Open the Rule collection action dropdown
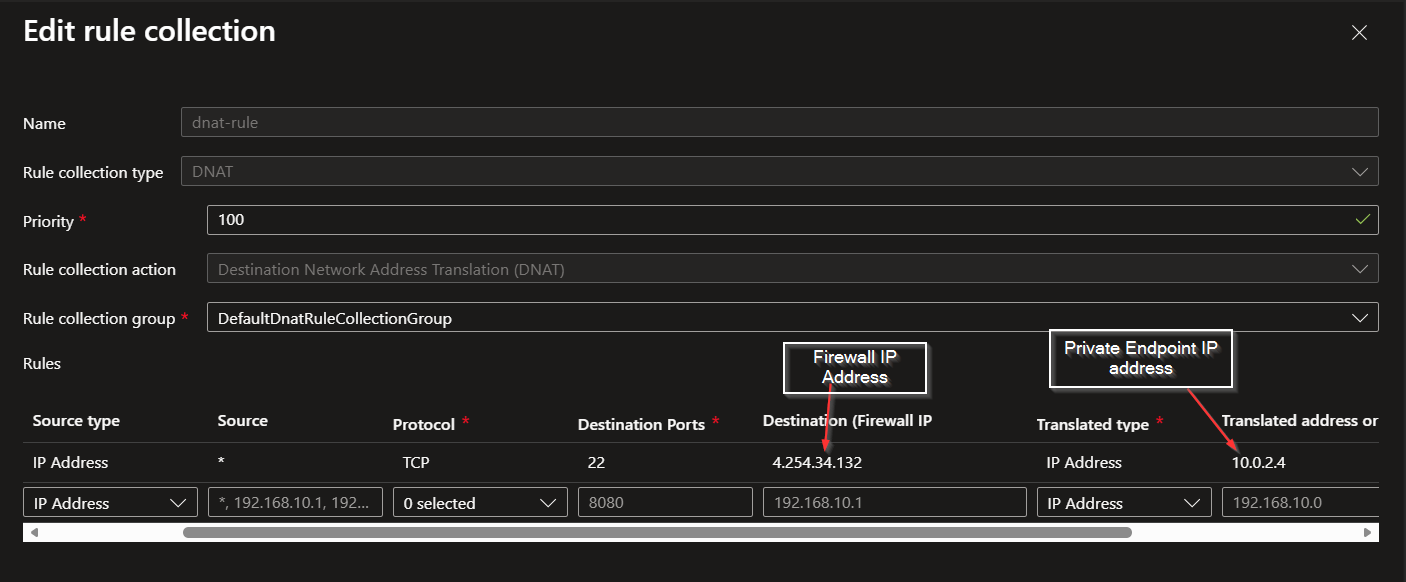Screen dimensions: 1406x582 click(792, 269)
